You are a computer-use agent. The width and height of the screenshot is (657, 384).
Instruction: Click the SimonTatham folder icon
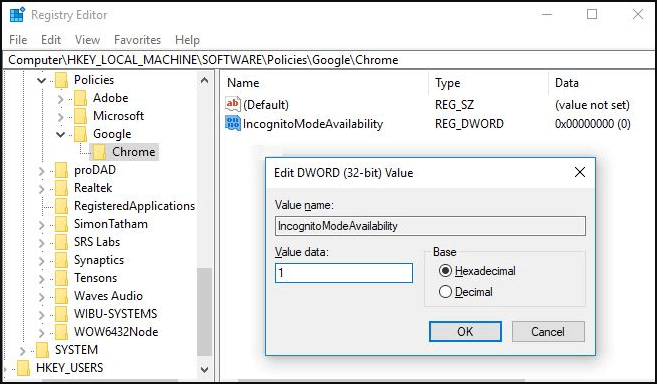click(x=62, y=224)
